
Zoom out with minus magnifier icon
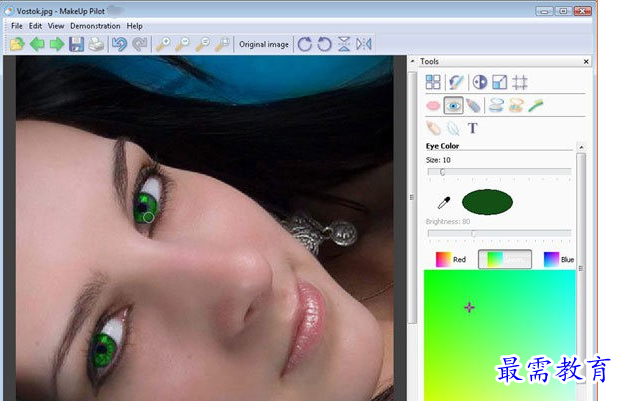(x=182, y=44)
